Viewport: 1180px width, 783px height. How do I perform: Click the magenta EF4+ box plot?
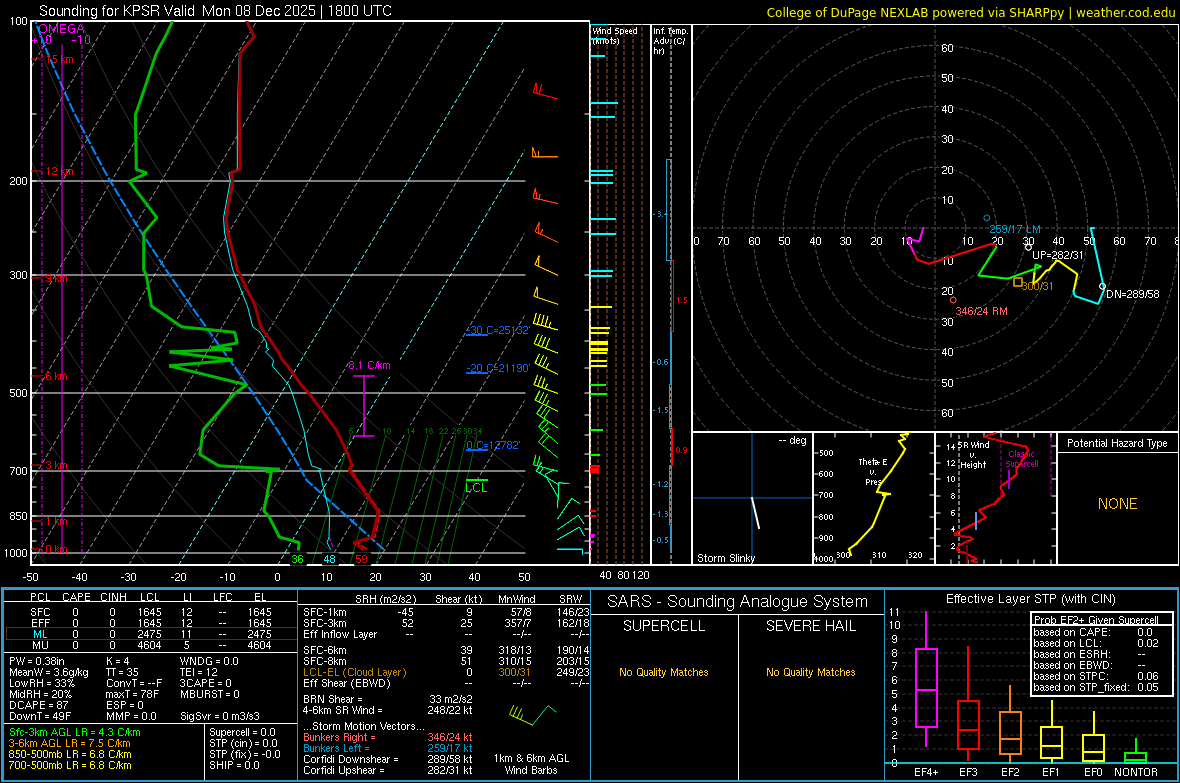tap(926, 687)
